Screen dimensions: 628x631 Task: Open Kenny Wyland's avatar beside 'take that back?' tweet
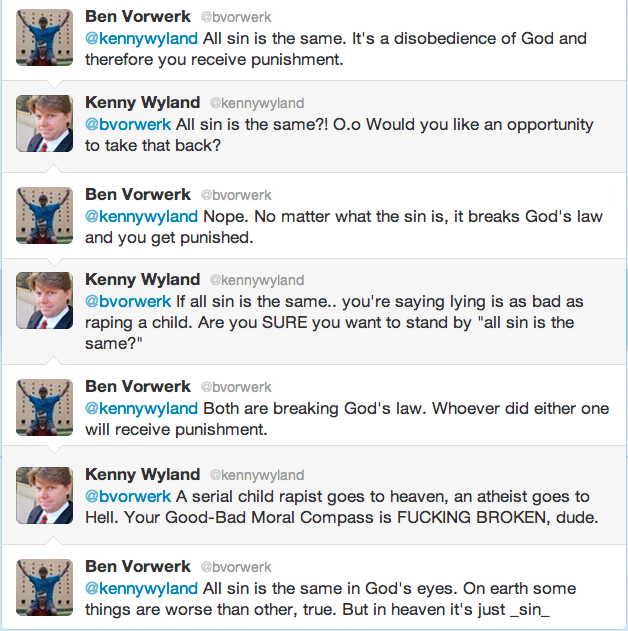coord(44,124)
